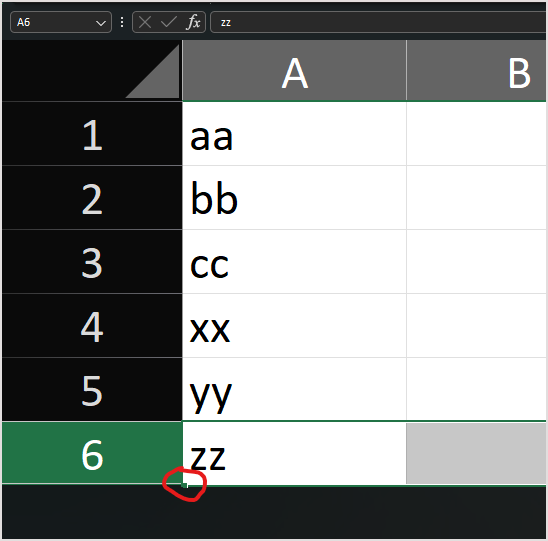The image size is (548, 541).
Task: Select the cell containing yy
Action: pyautogui.click(x=294, y=389)
